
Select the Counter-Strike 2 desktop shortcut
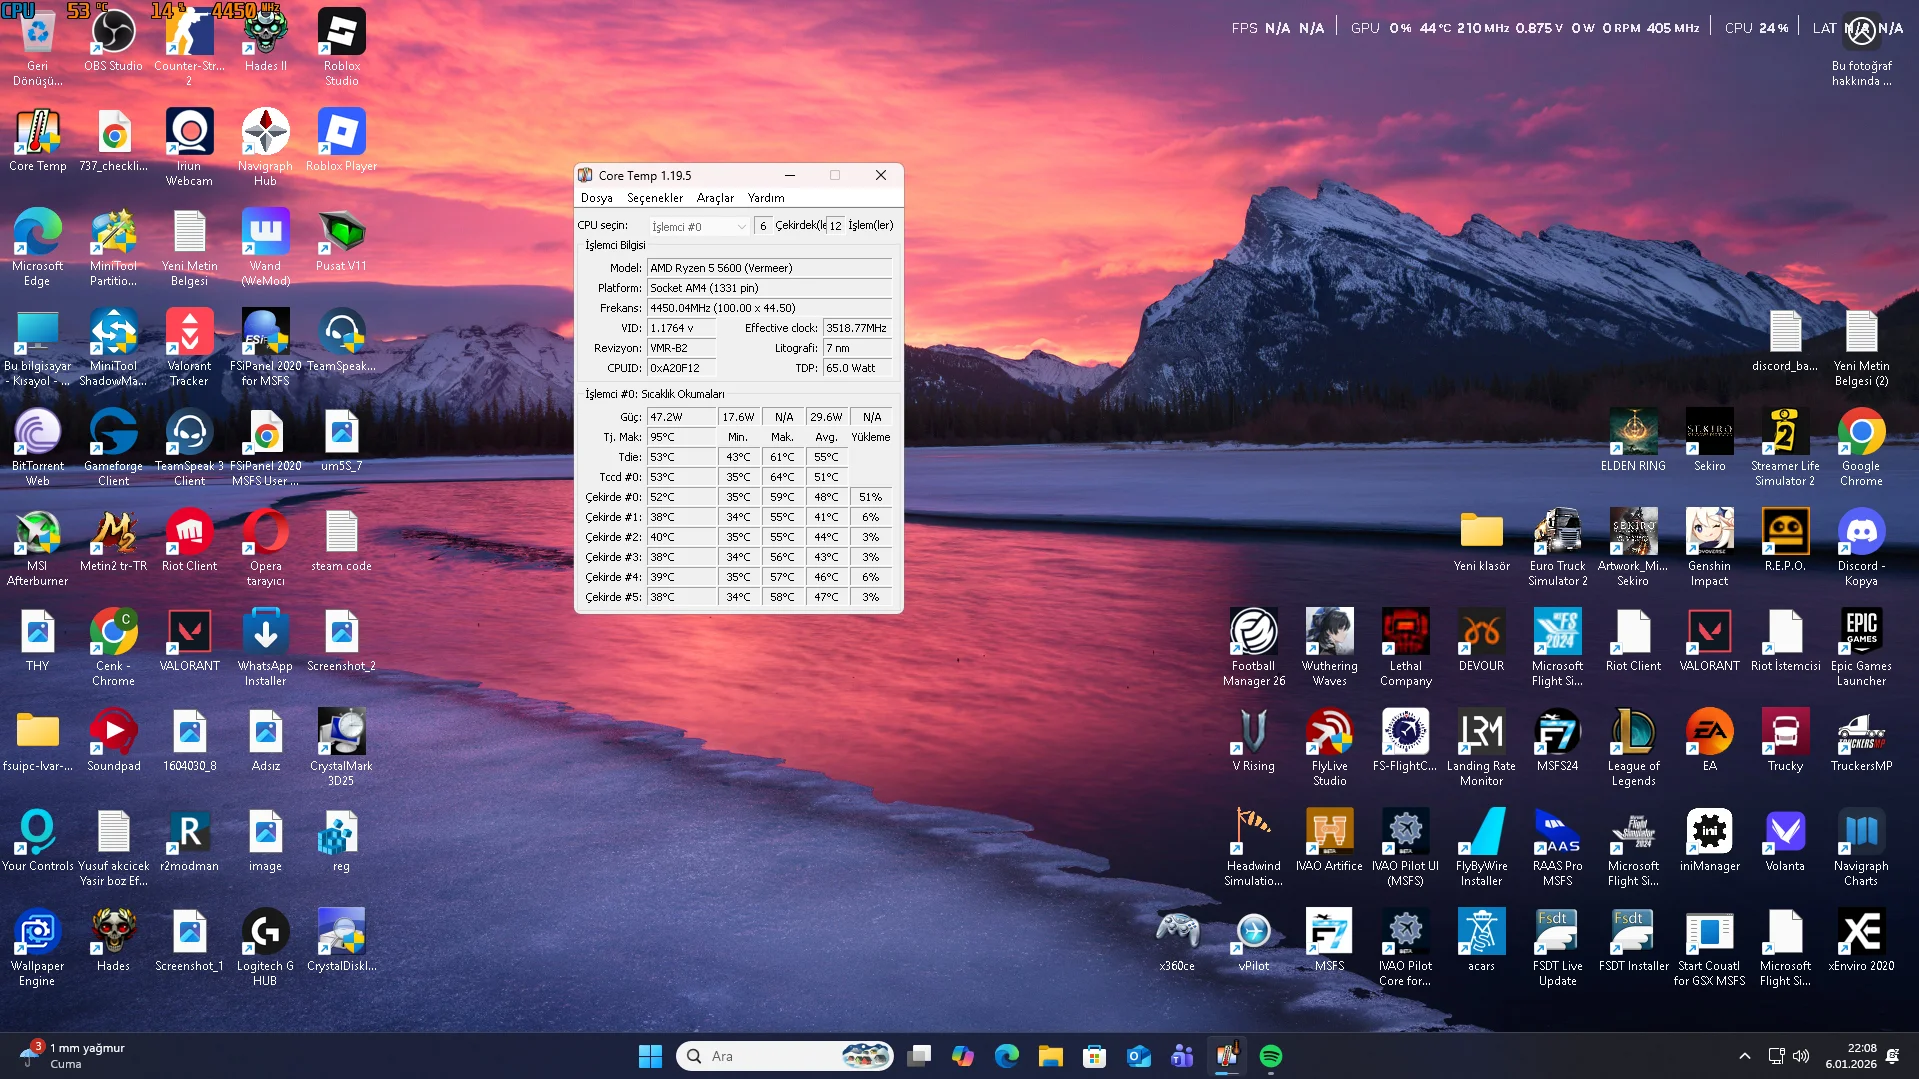pos(189,41)
